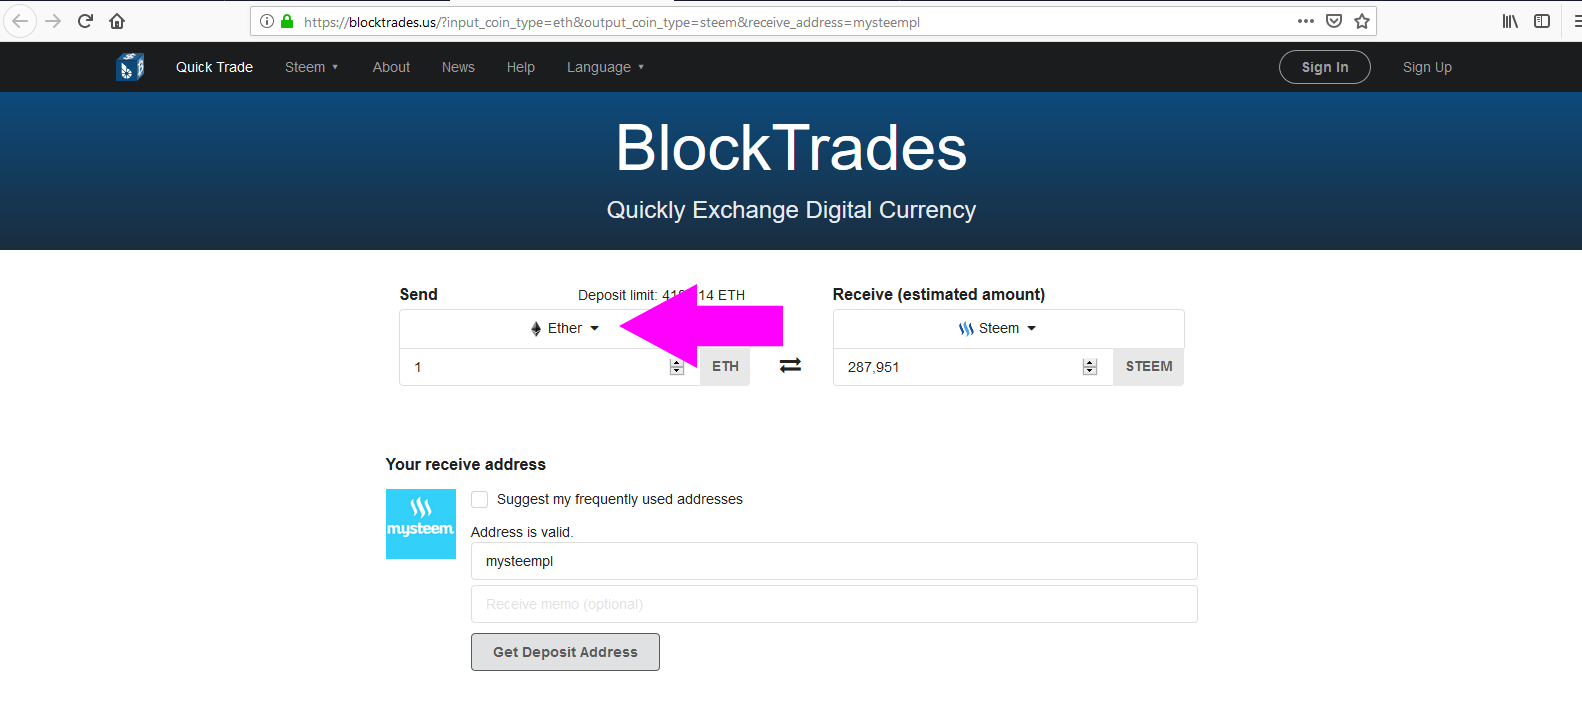Open page actions three-dot menu
Viewport: 1582px width, 703px height.
click(1306, 21)
